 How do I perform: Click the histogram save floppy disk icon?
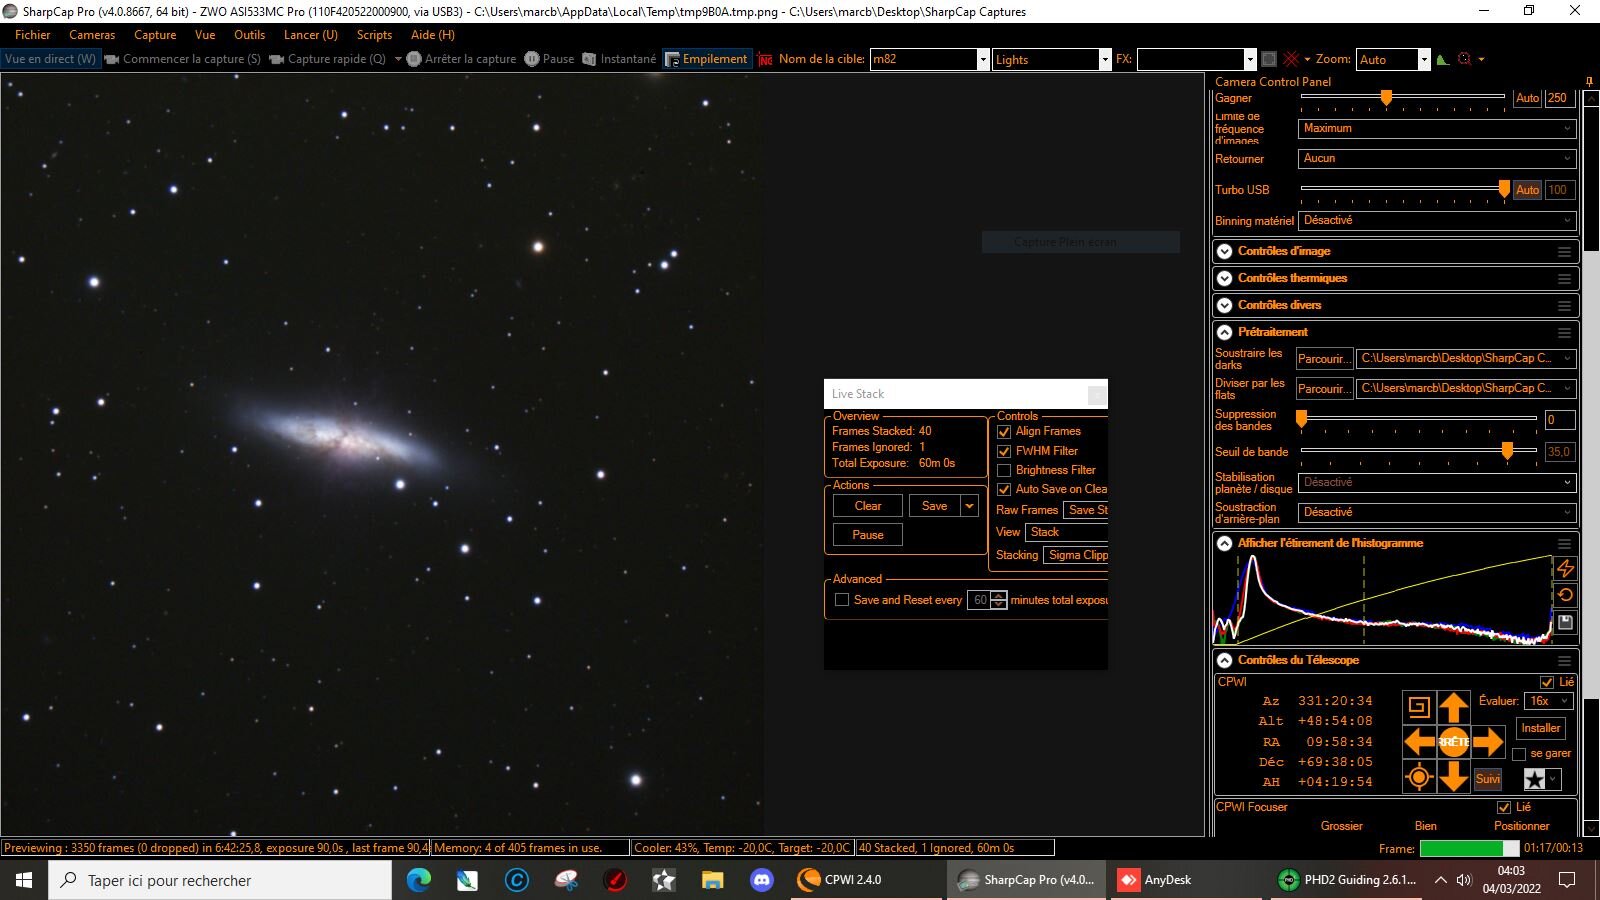click(x=1566, y=622)
